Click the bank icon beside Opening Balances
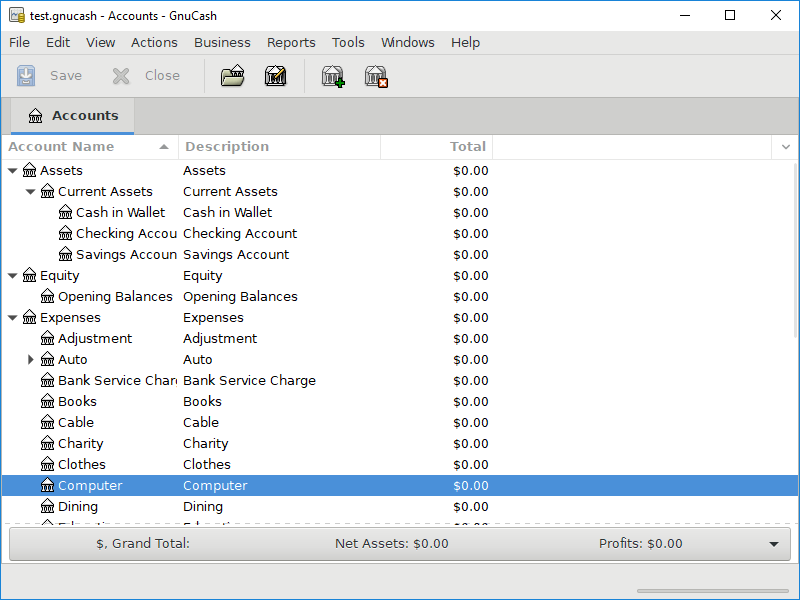This screenshot has width=800, height=600. [x=47, y=297]
